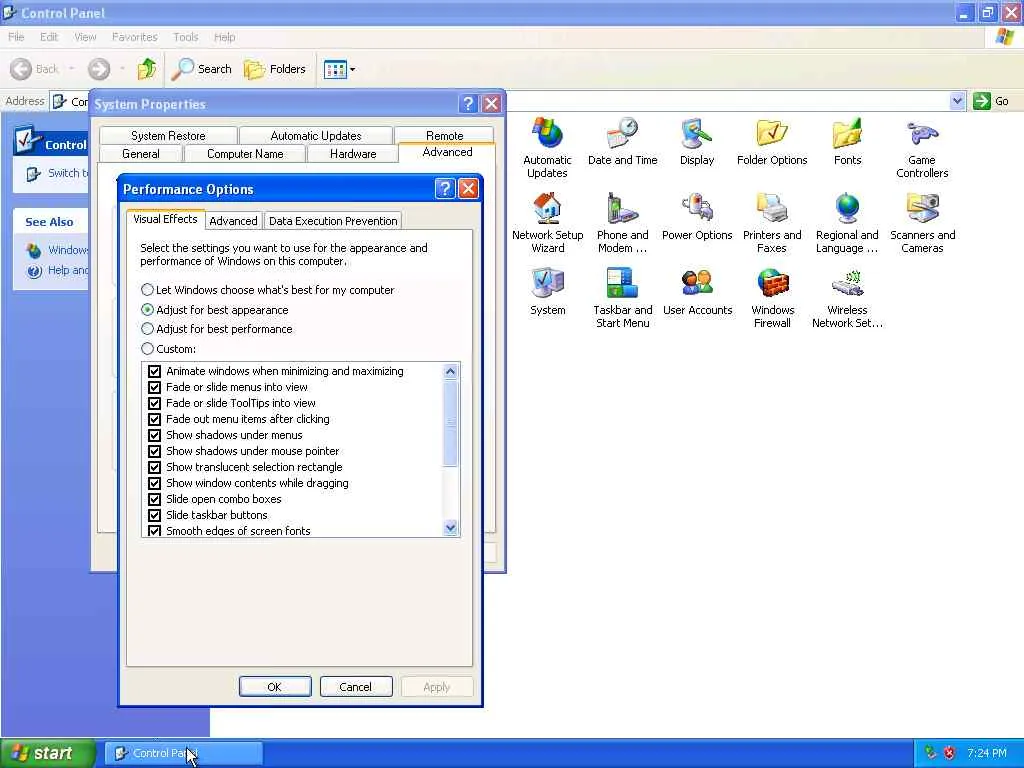Uncheck Show shadows under mouse pointer
Viewport: 1024px width, 768px height.
tap(155, 451)
